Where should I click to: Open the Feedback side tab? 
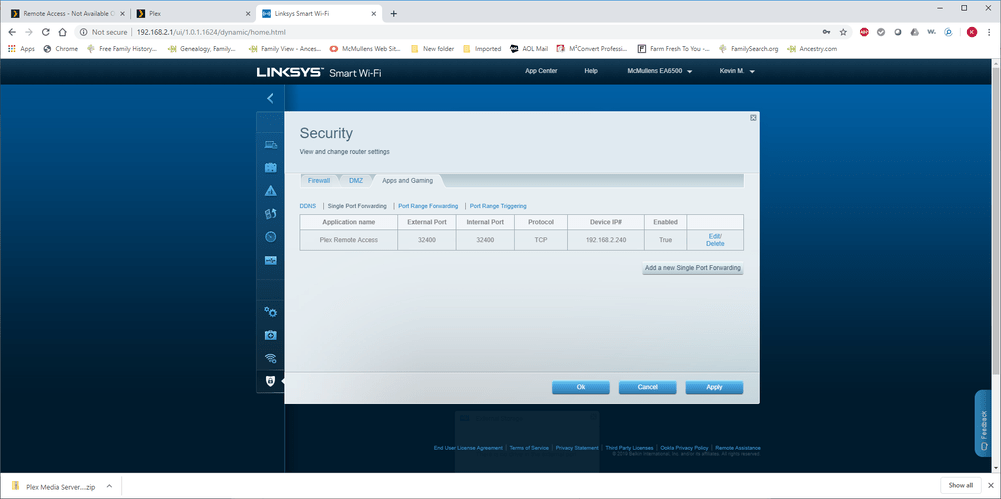983,424
